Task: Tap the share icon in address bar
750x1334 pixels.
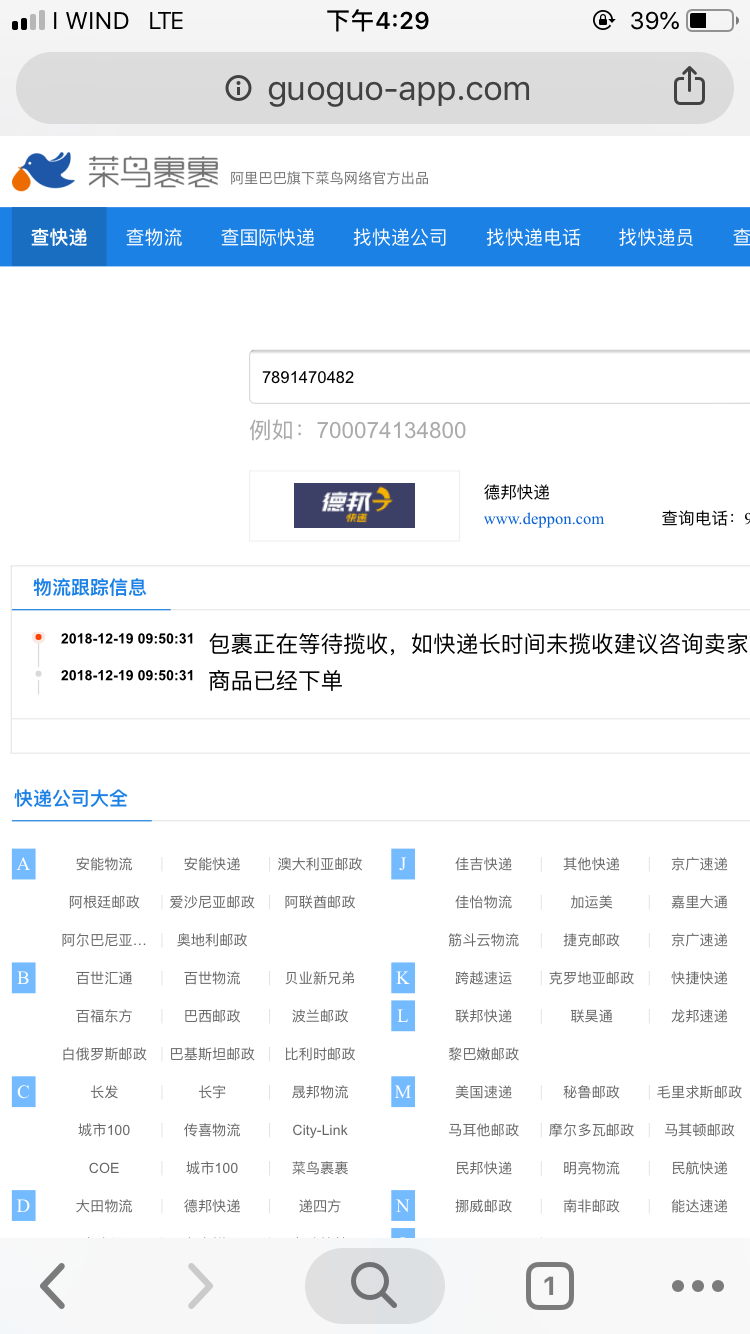Action: point(689,86)
